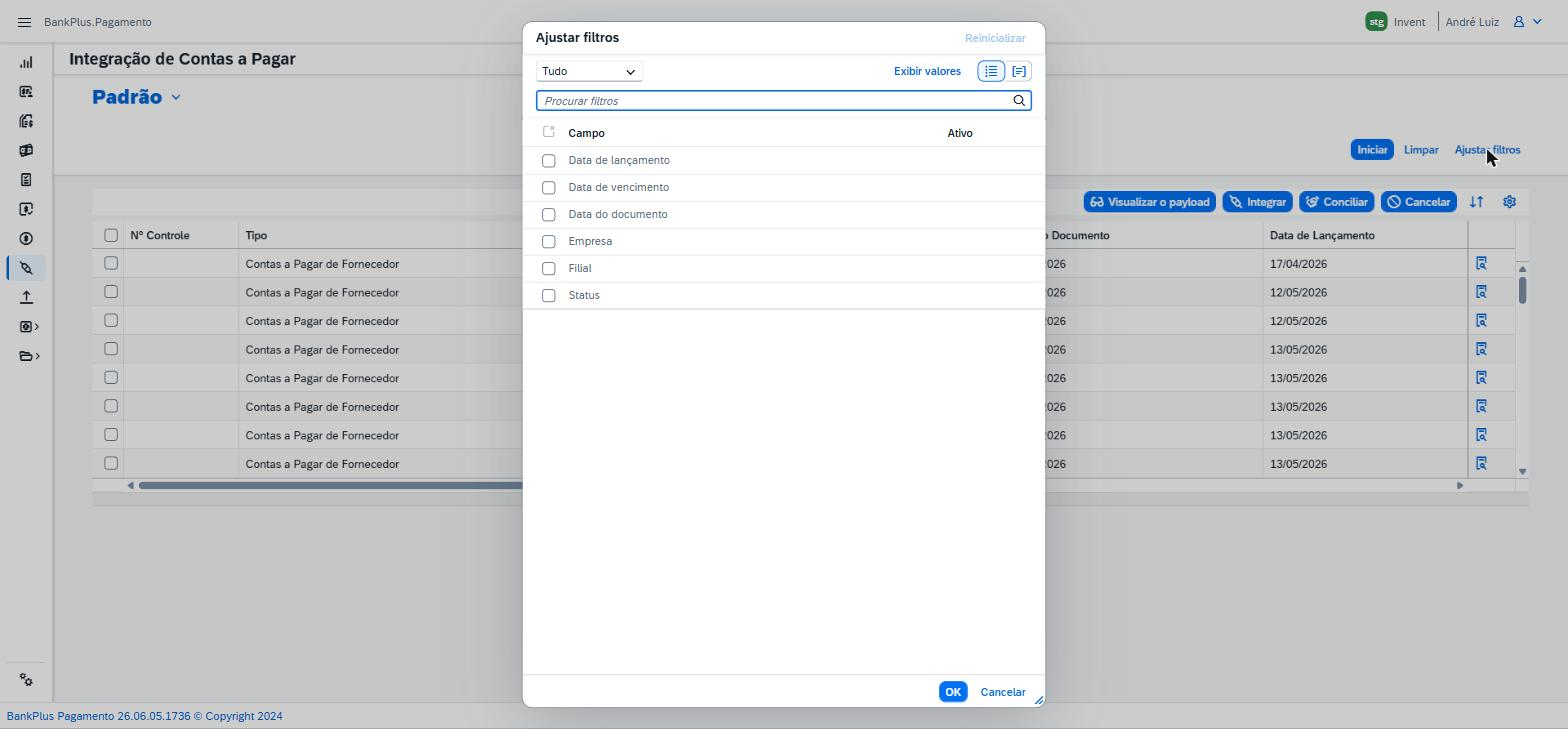Click the Iniciar button

1372,150
